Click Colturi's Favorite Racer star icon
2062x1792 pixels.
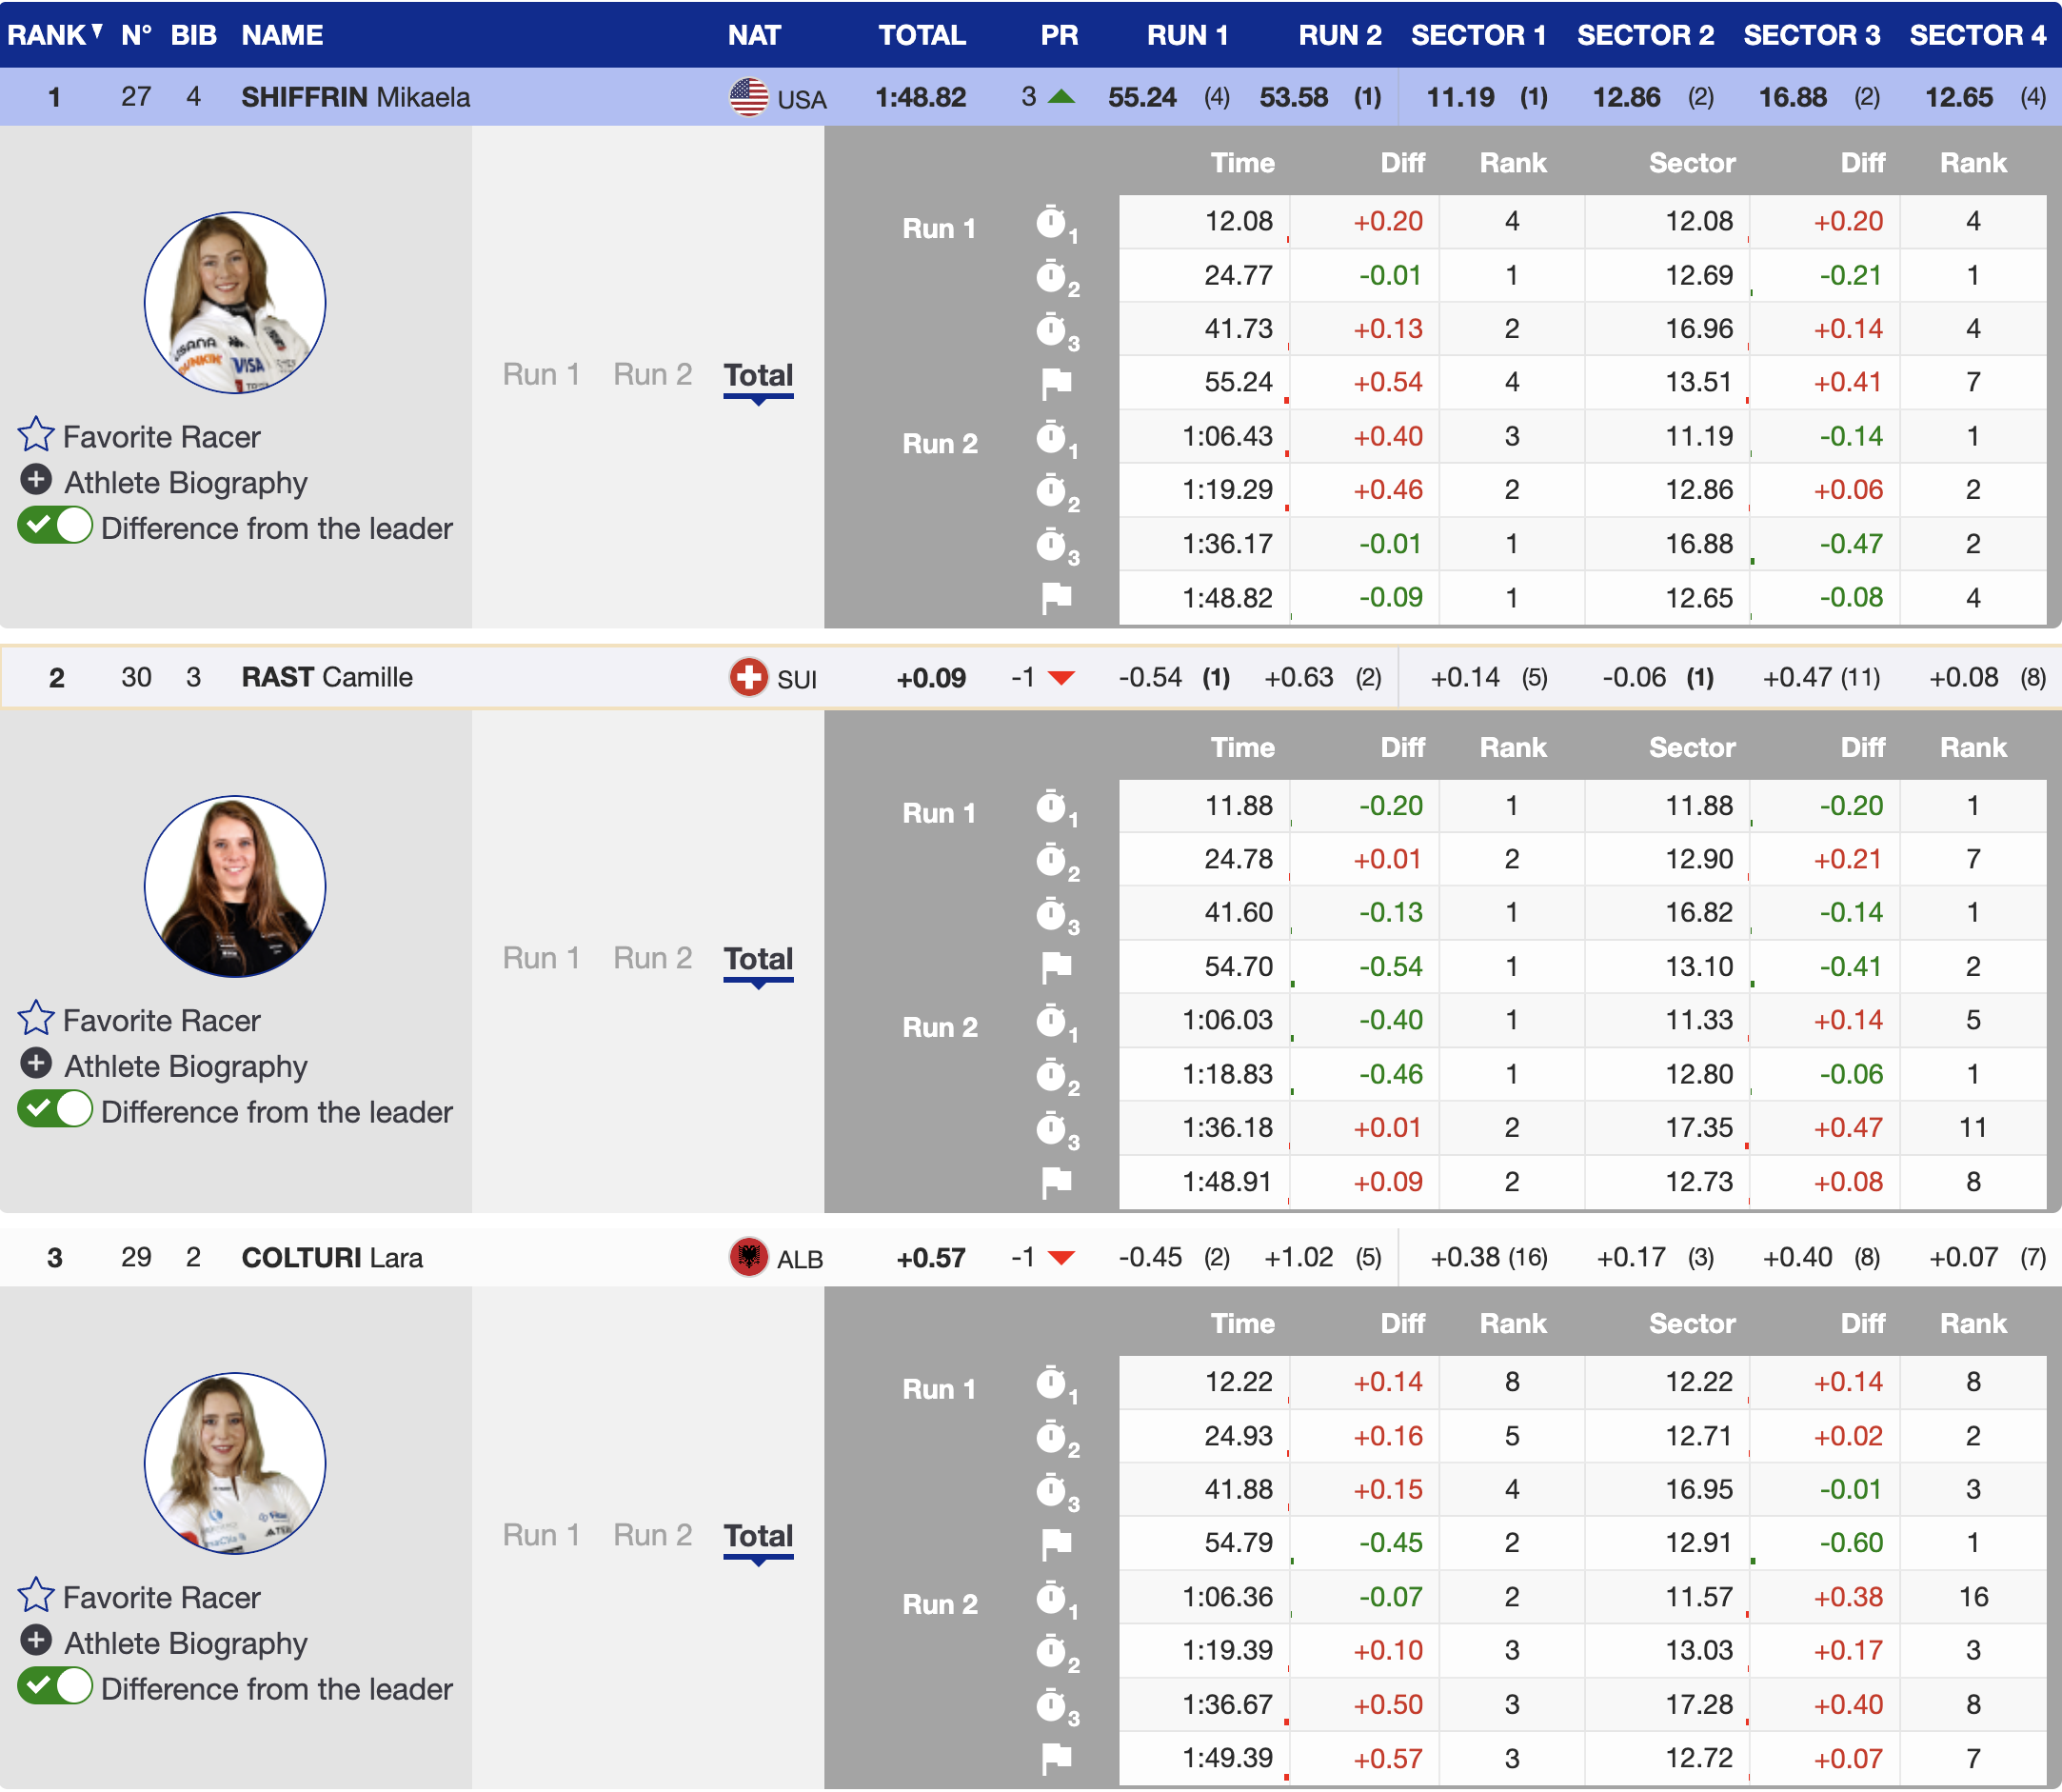click(x=36, y=1595)
